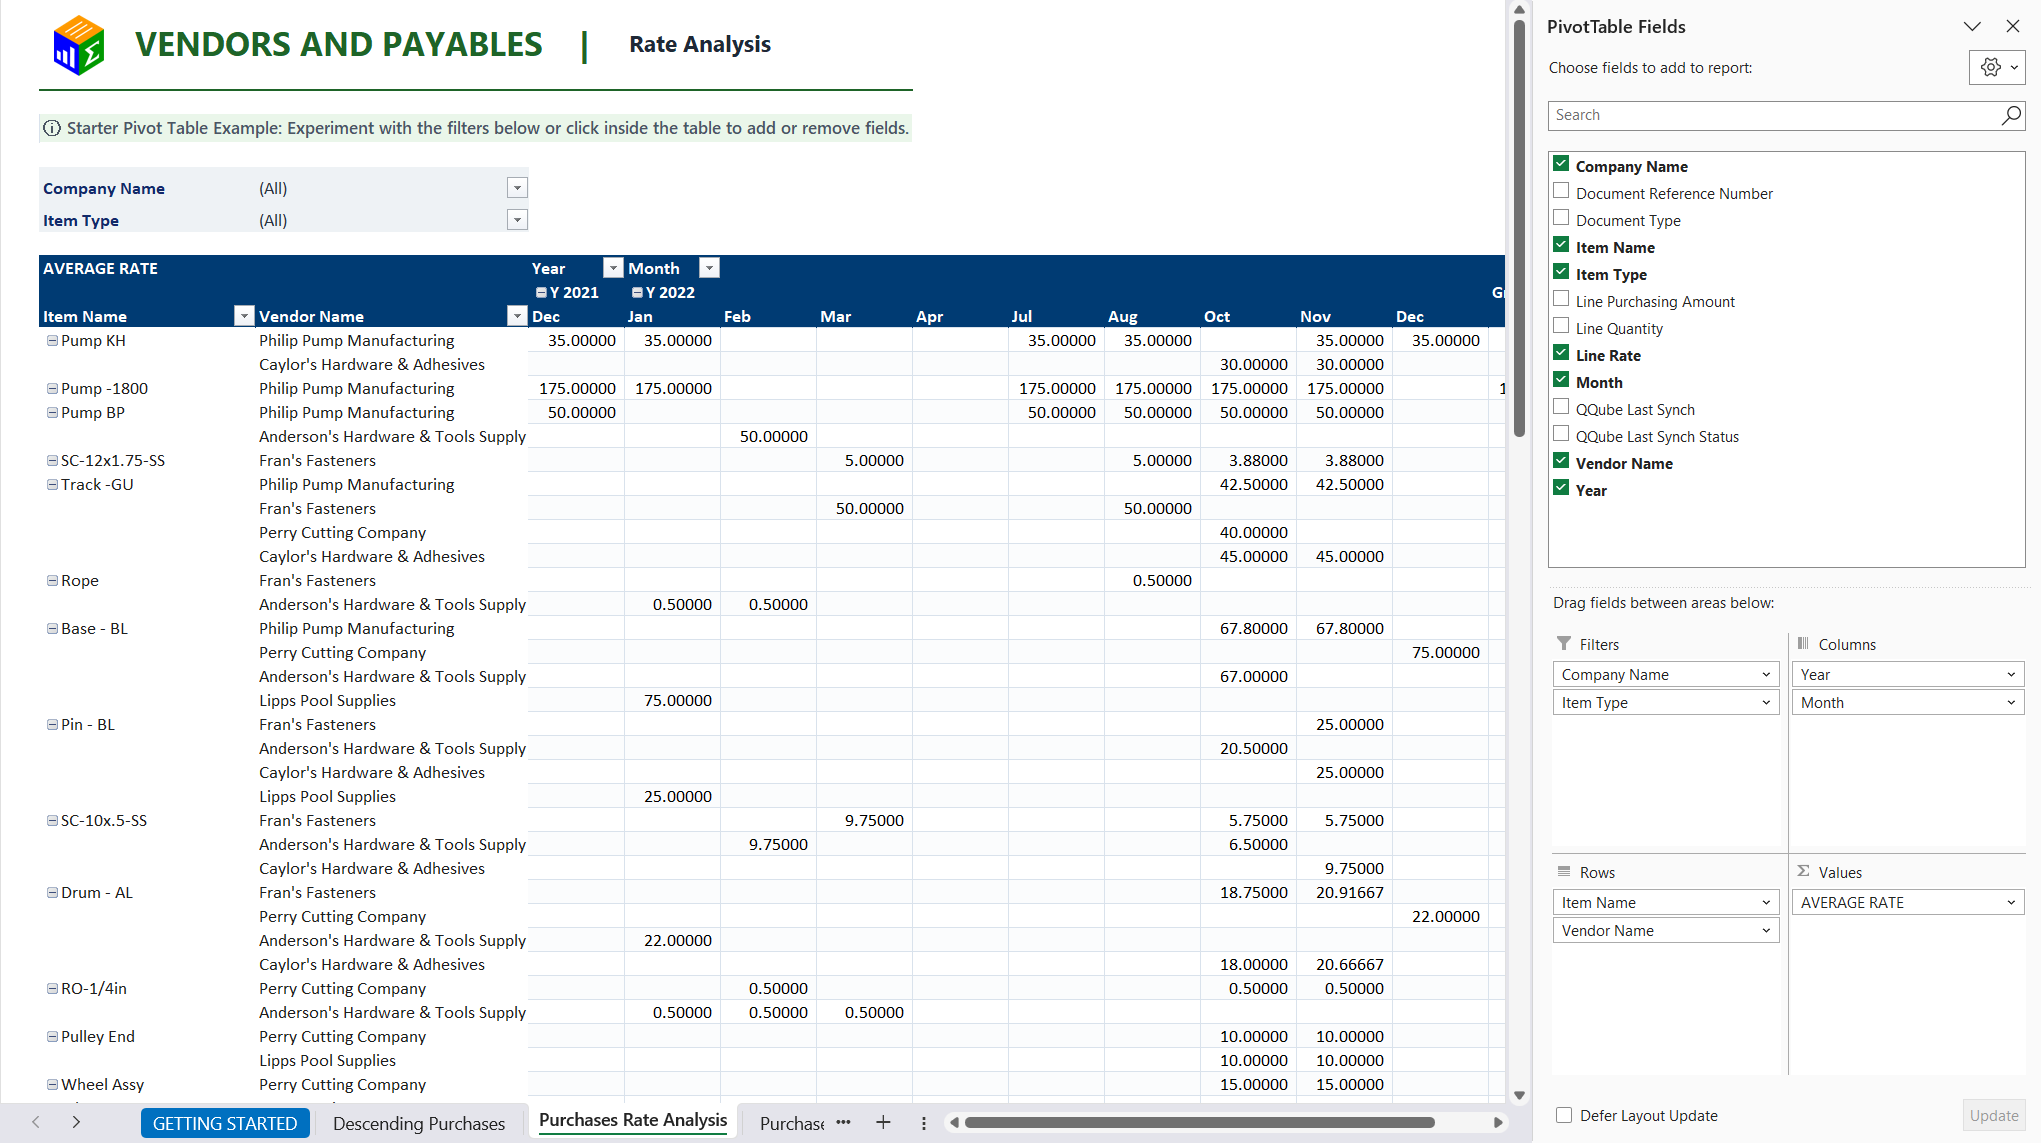Screen dimensions: 2041x1143
Task: Open the Vendor Name header filter dropdown
Action: pos(517,316)
